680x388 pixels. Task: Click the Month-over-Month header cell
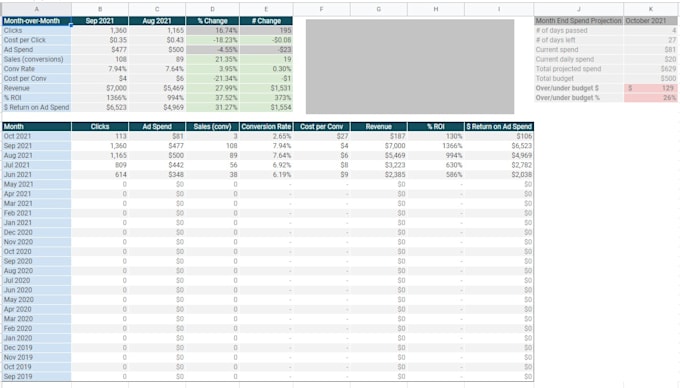tap(36, 21)
